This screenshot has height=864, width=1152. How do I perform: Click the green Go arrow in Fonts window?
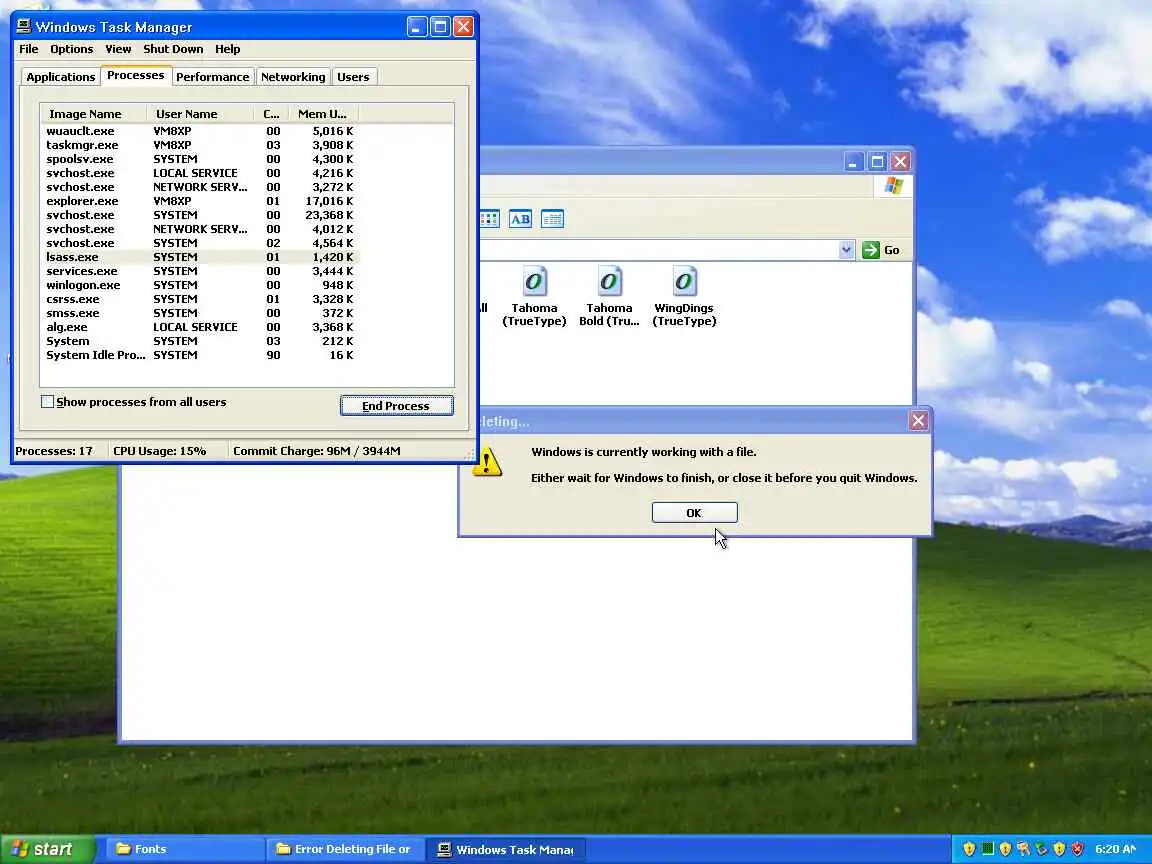point(871,250)
